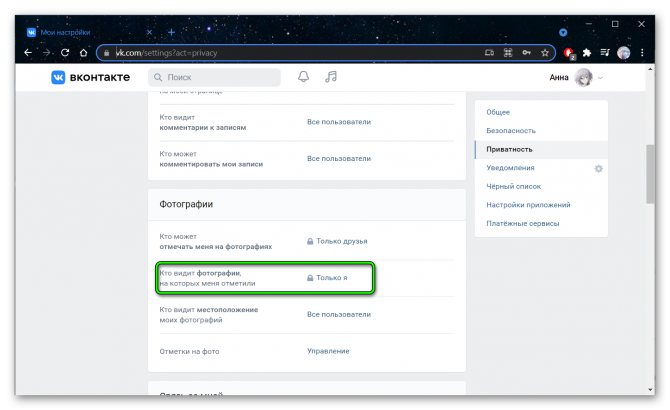Go to browser home page icon

click(x=85, y=52)
